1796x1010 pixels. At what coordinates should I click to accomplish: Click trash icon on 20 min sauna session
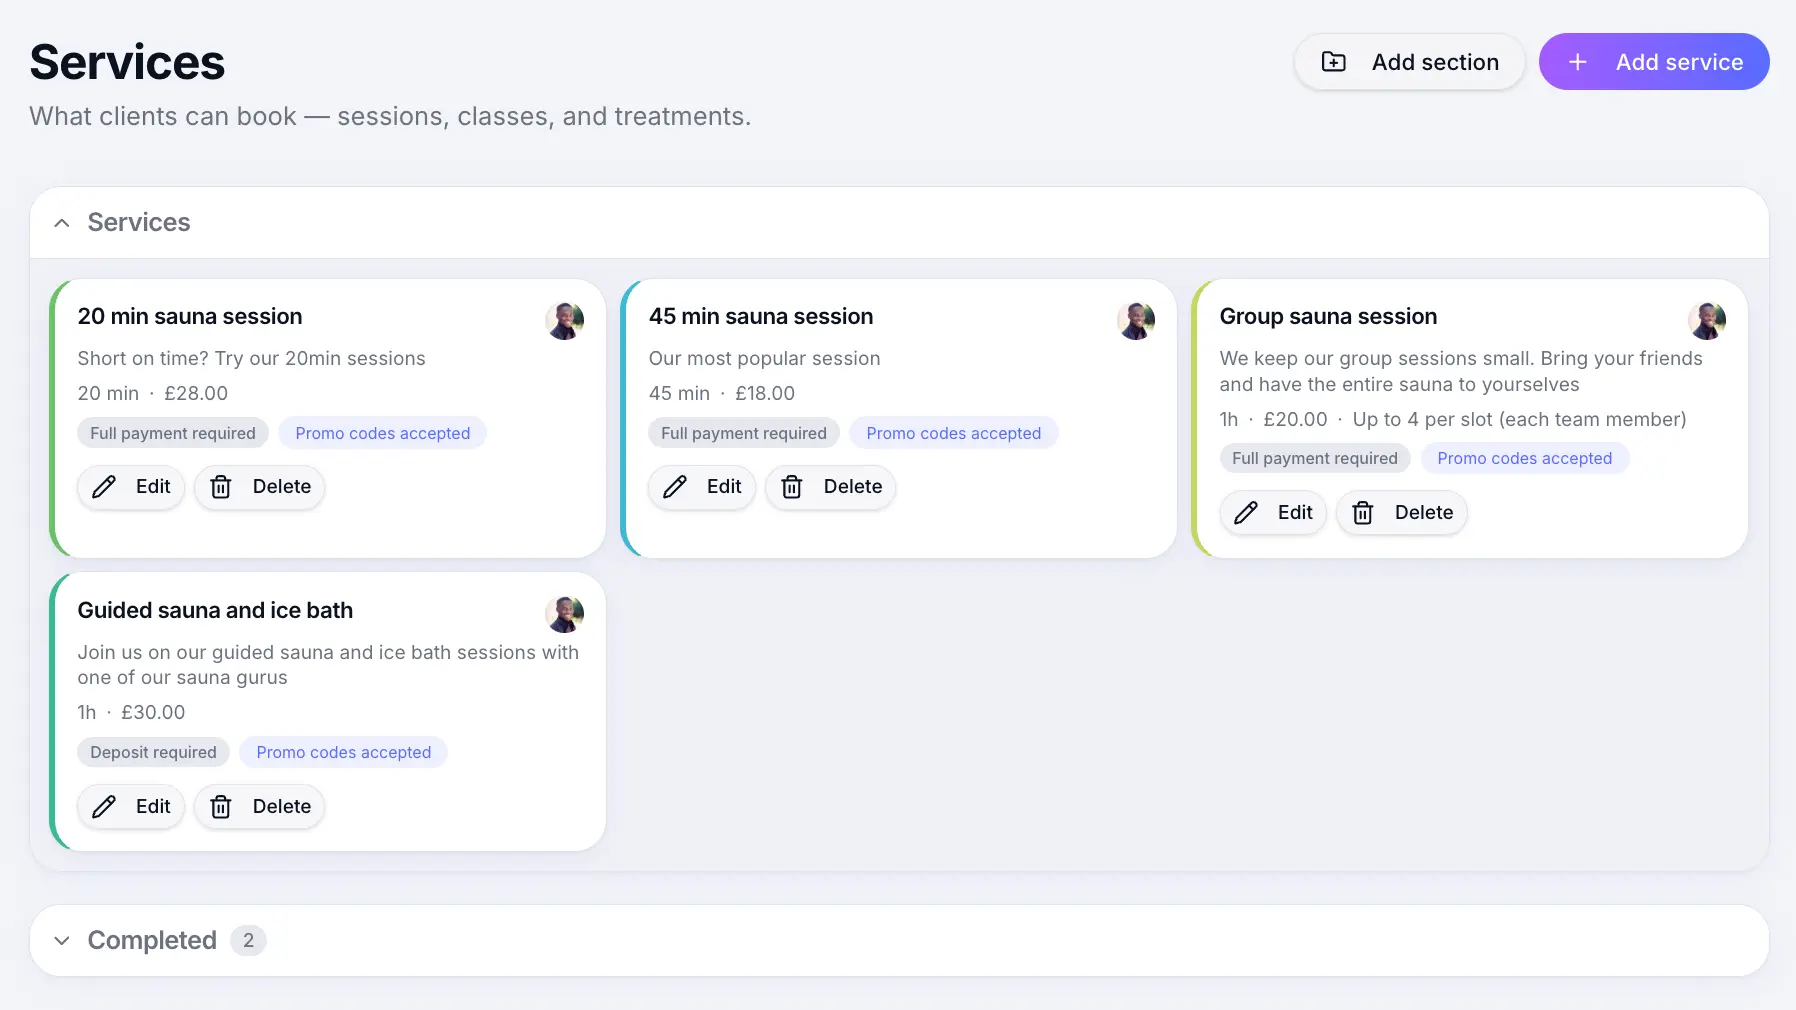[x=221, y=487]
